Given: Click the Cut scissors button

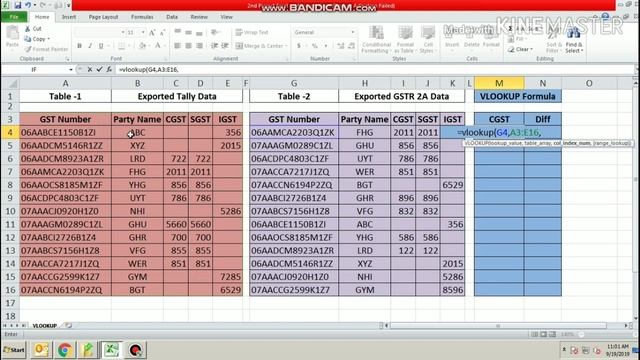Looking at the screenshot, I should pos(33,29).
